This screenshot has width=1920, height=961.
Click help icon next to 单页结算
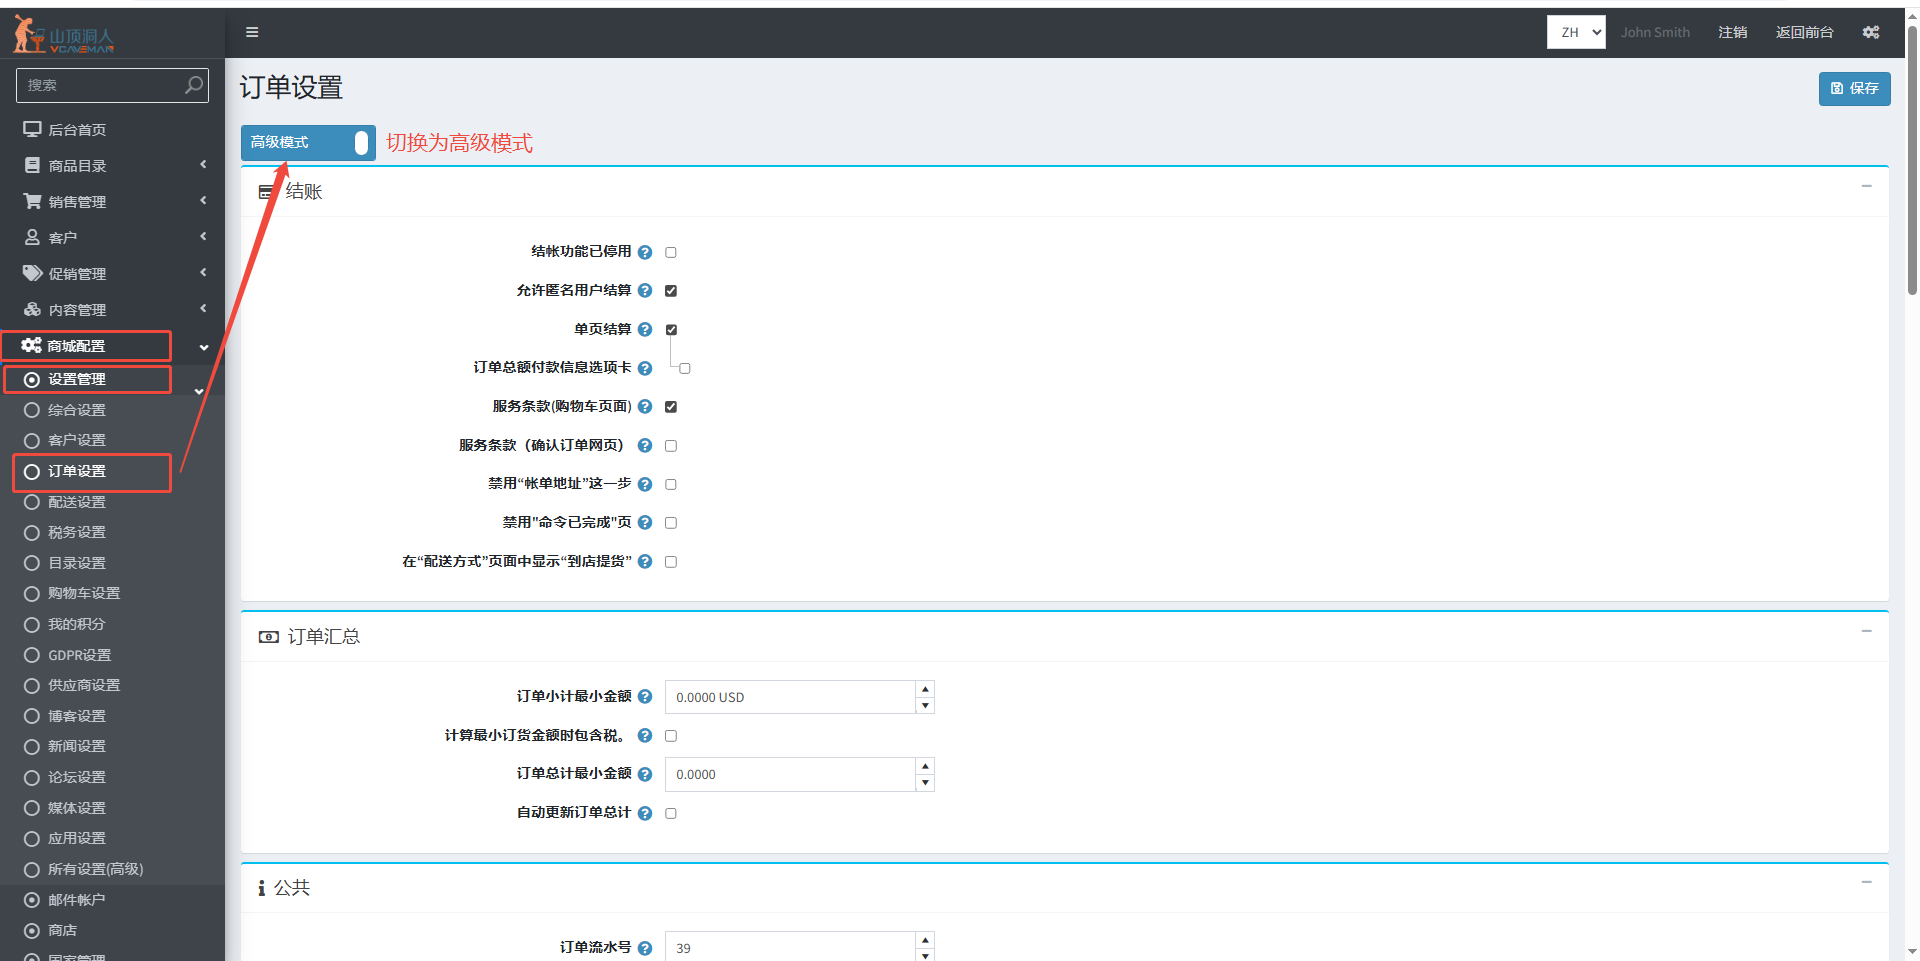645,330
